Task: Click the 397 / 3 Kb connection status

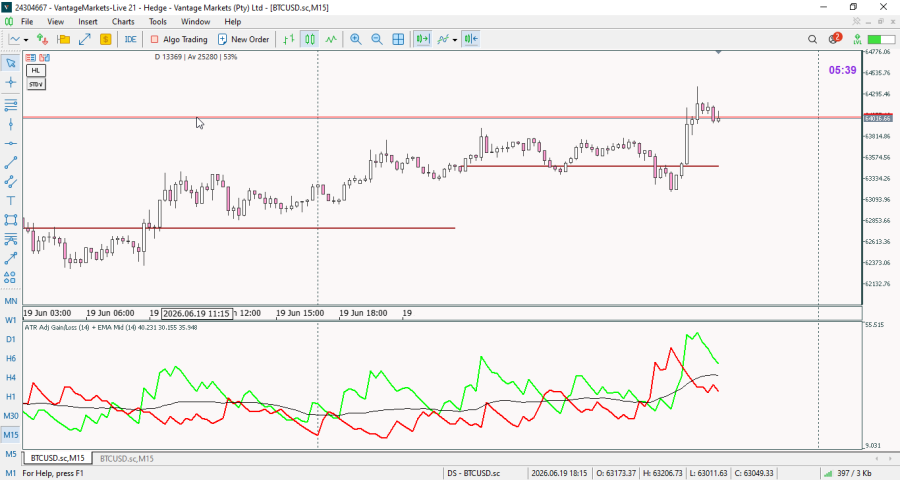Action: pos(848,473)
